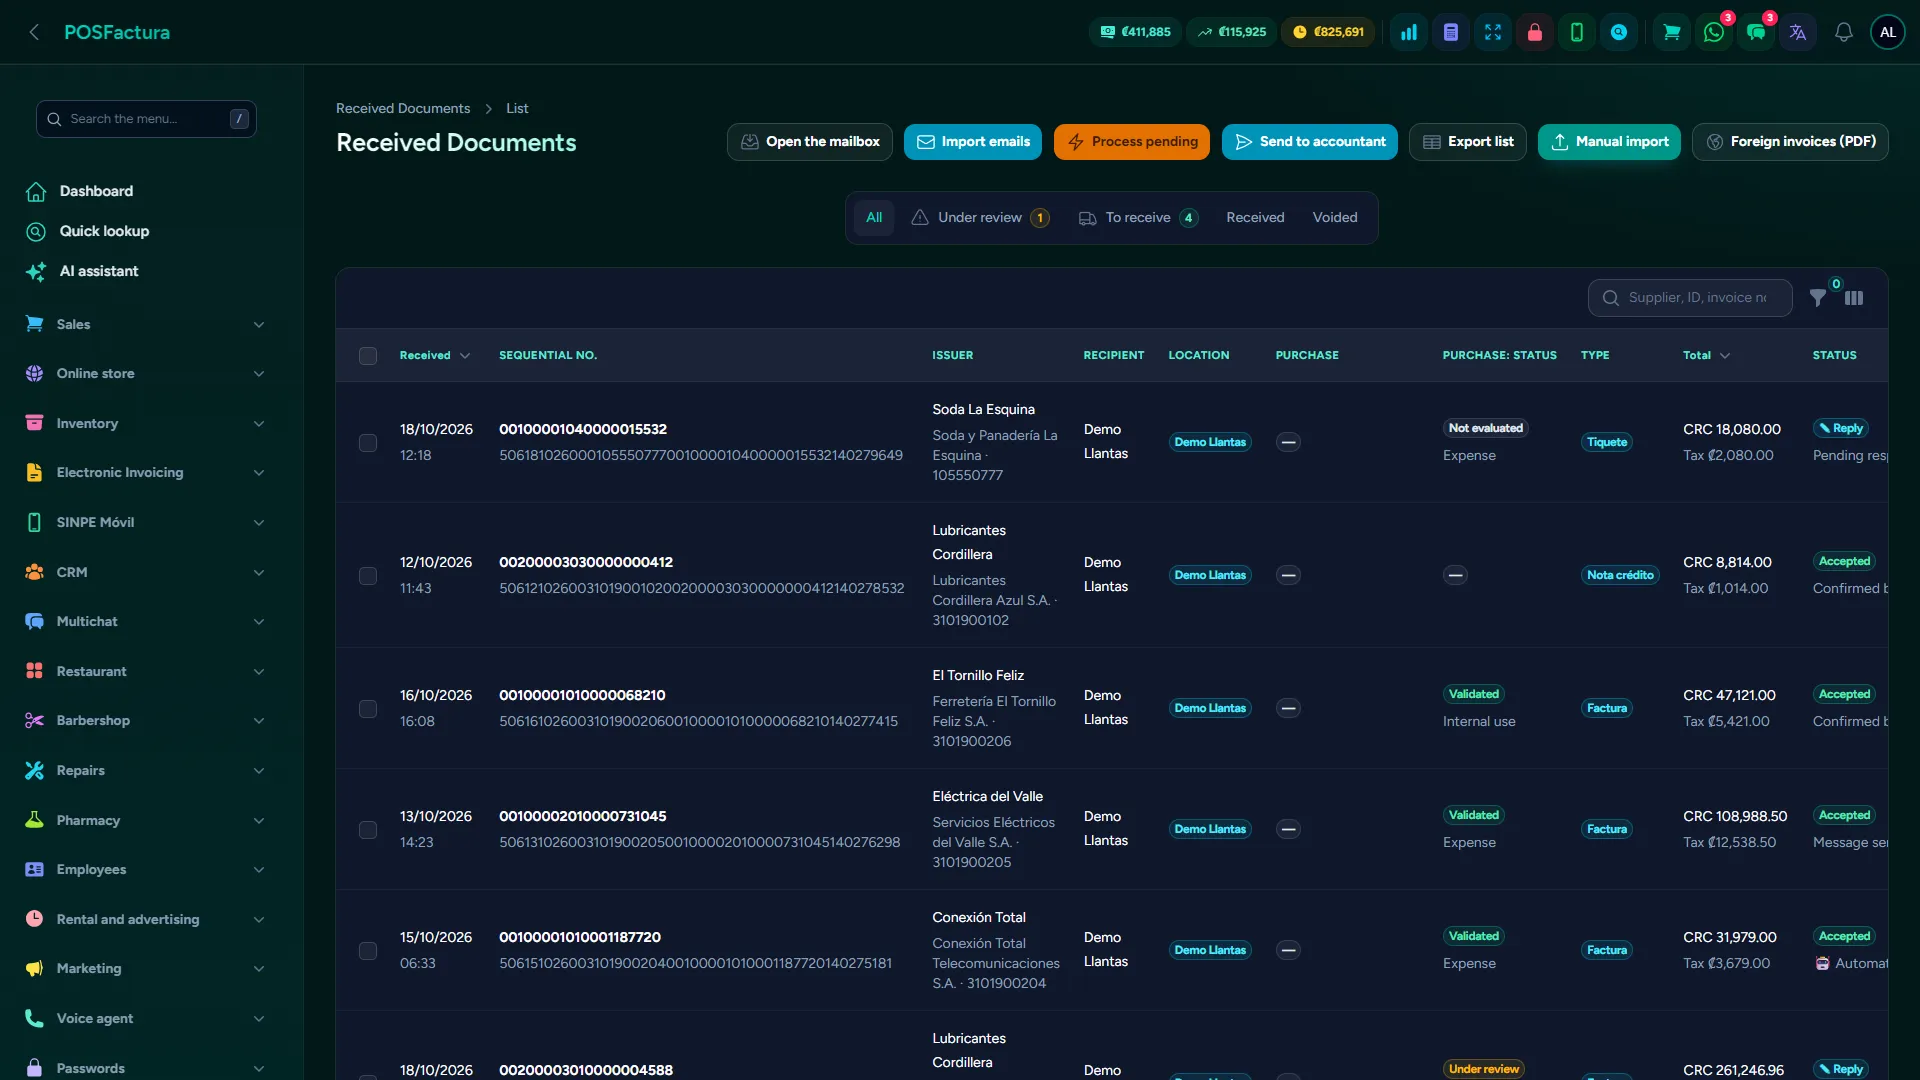
Task: Switch to the To receive tab
Action: coord(1138,218)
